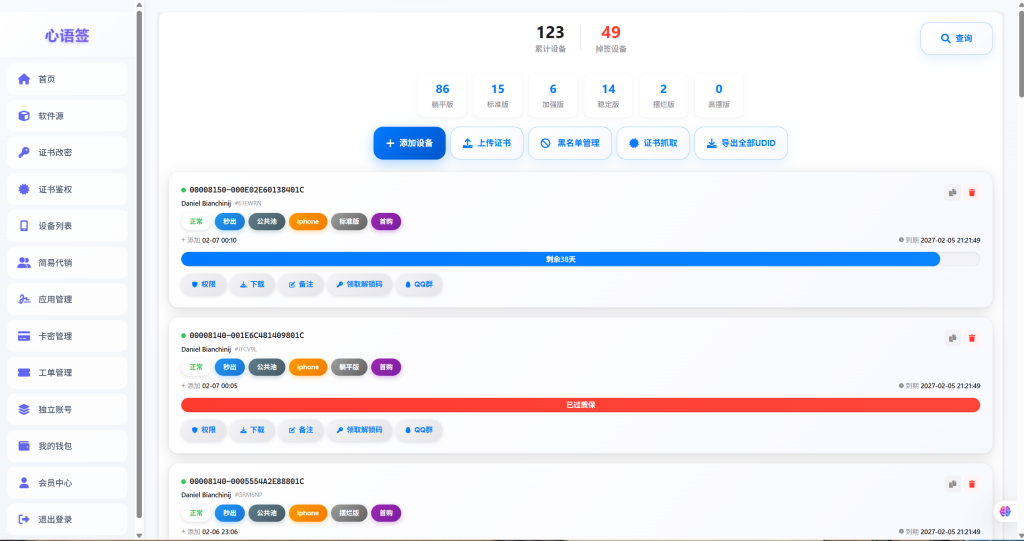Click the phone icon for 设备列表
The height and width of the screenshot is (541, 1024).
tap(24, 225)
